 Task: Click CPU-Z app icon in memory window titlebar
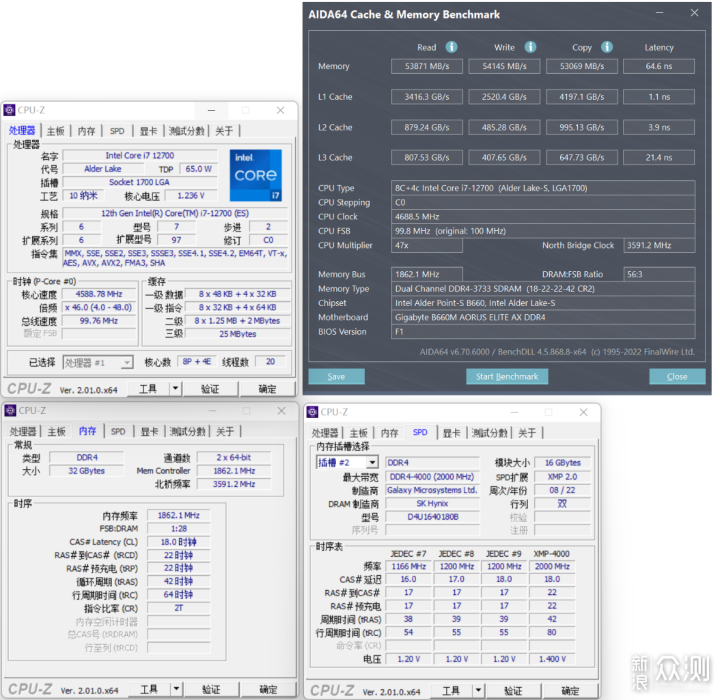point(10,410)
